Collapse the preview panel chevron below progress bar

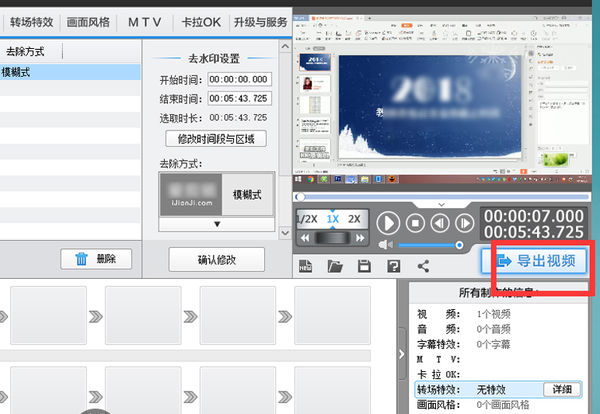[441, 205]
